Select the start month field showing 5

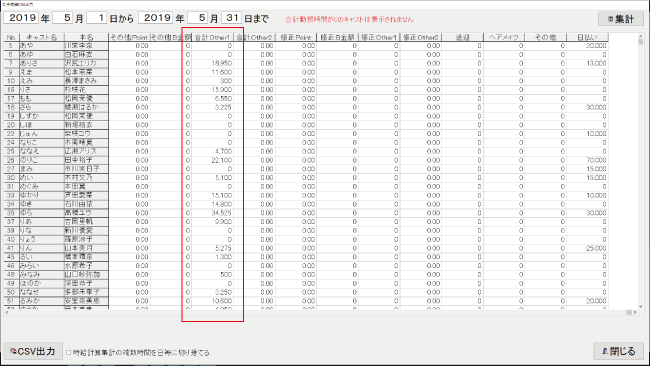coord(63,18)
